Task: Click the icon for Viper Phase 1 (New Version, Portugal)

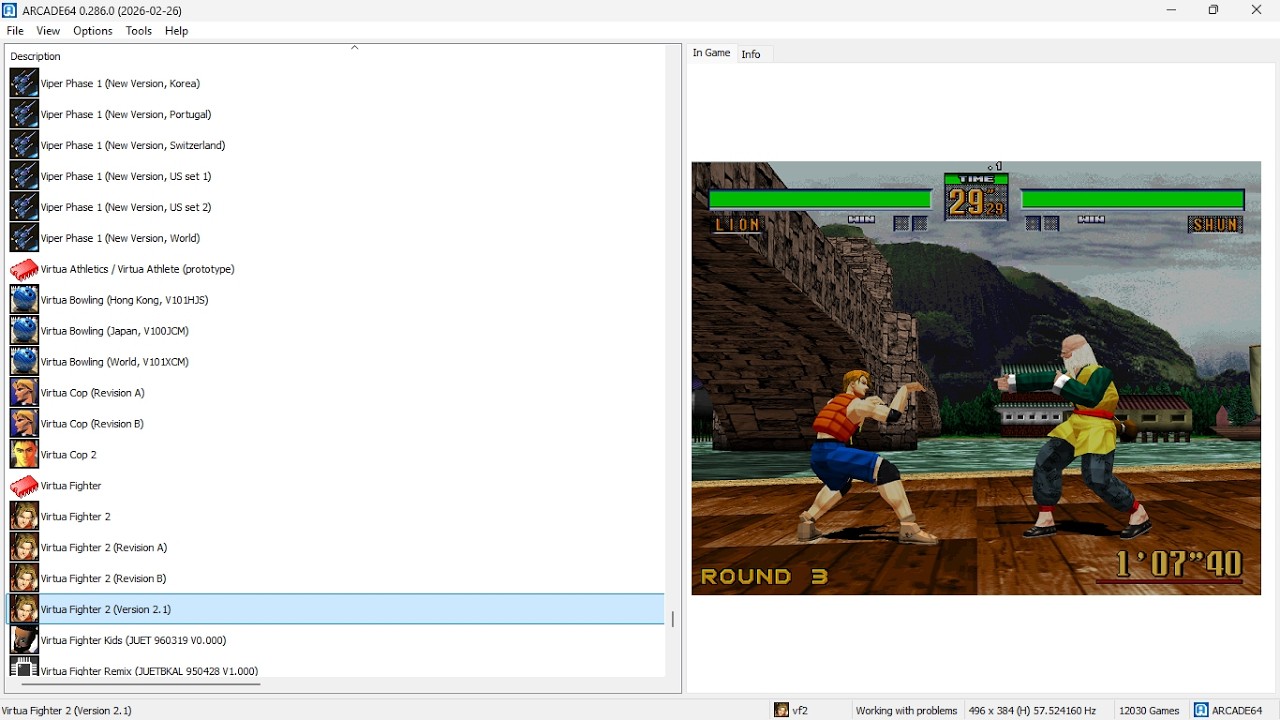Action: (x=24, y=114)
